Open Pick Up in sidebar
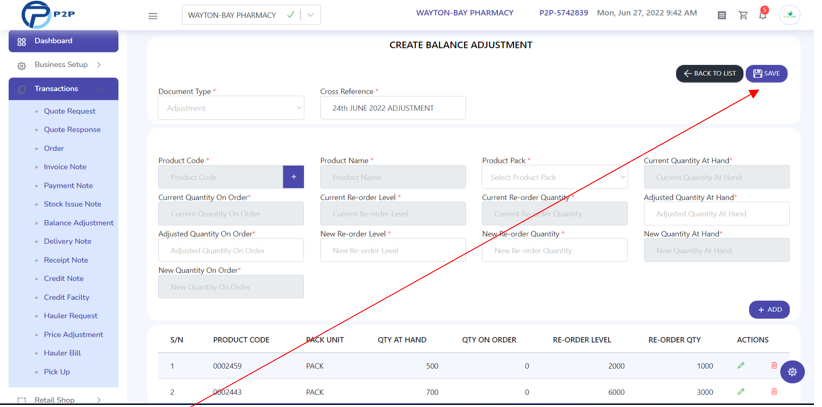Screen dimensions: 822x407 pos(57,372)
